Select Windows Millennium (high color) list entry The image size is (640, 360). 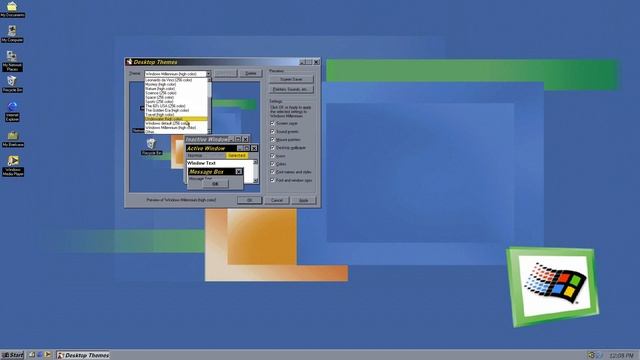(176, 127)
